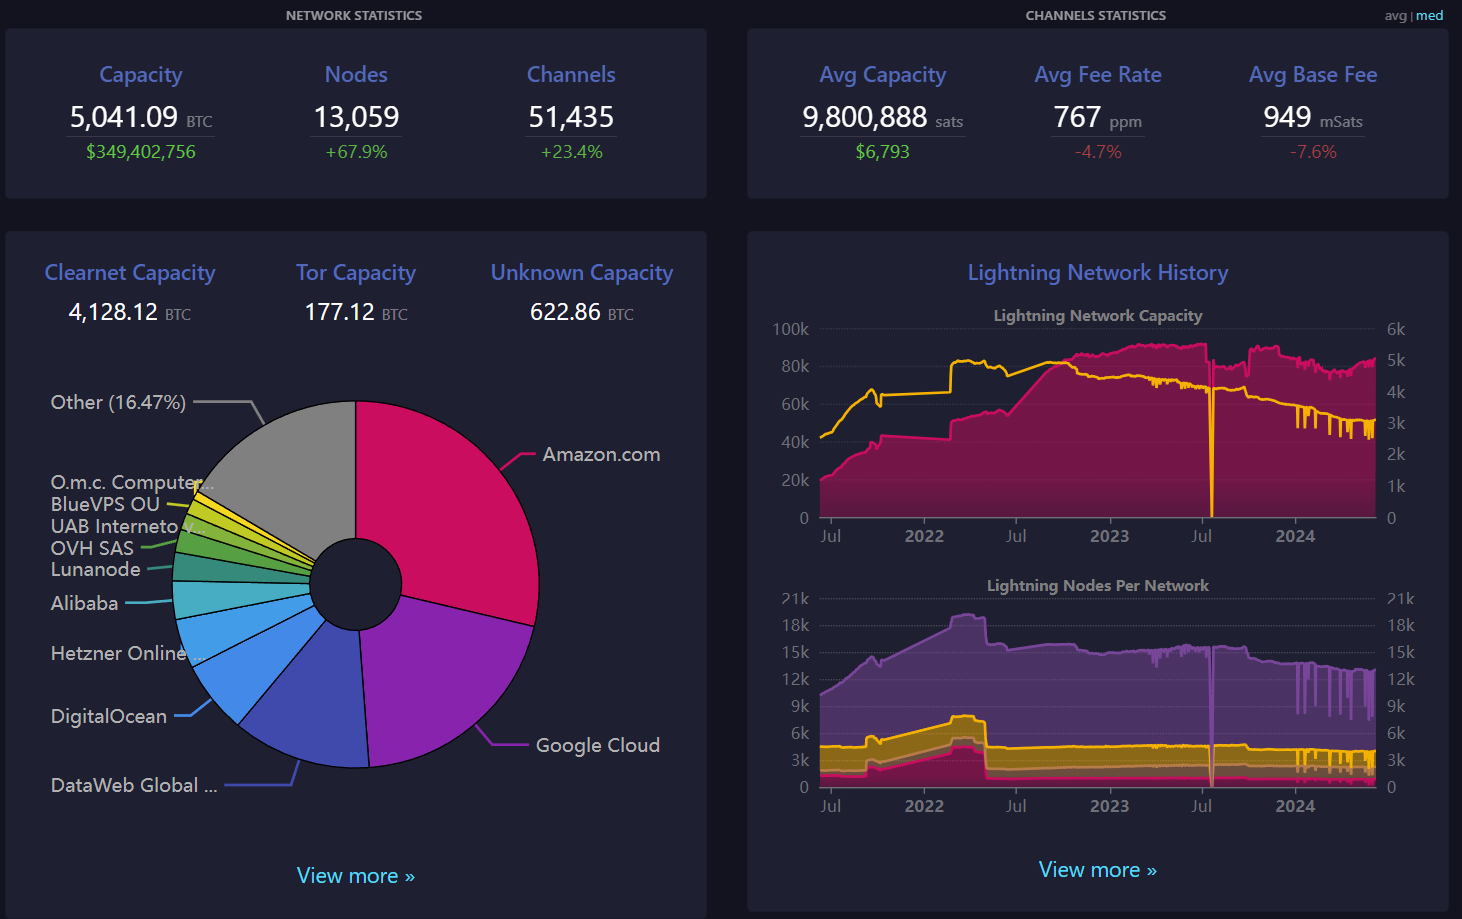Click the DigitalOcean pie label
Viewport: 1462px width, 919px height.
click(x=109, y=716)
